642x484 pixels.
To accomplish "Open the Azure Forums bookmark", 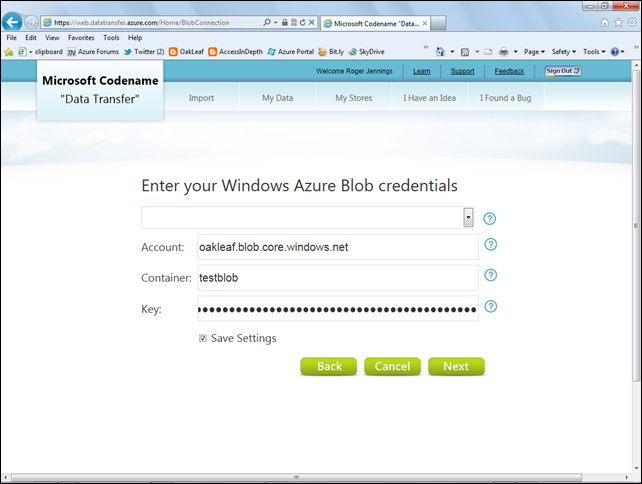I will click(93, 52).
